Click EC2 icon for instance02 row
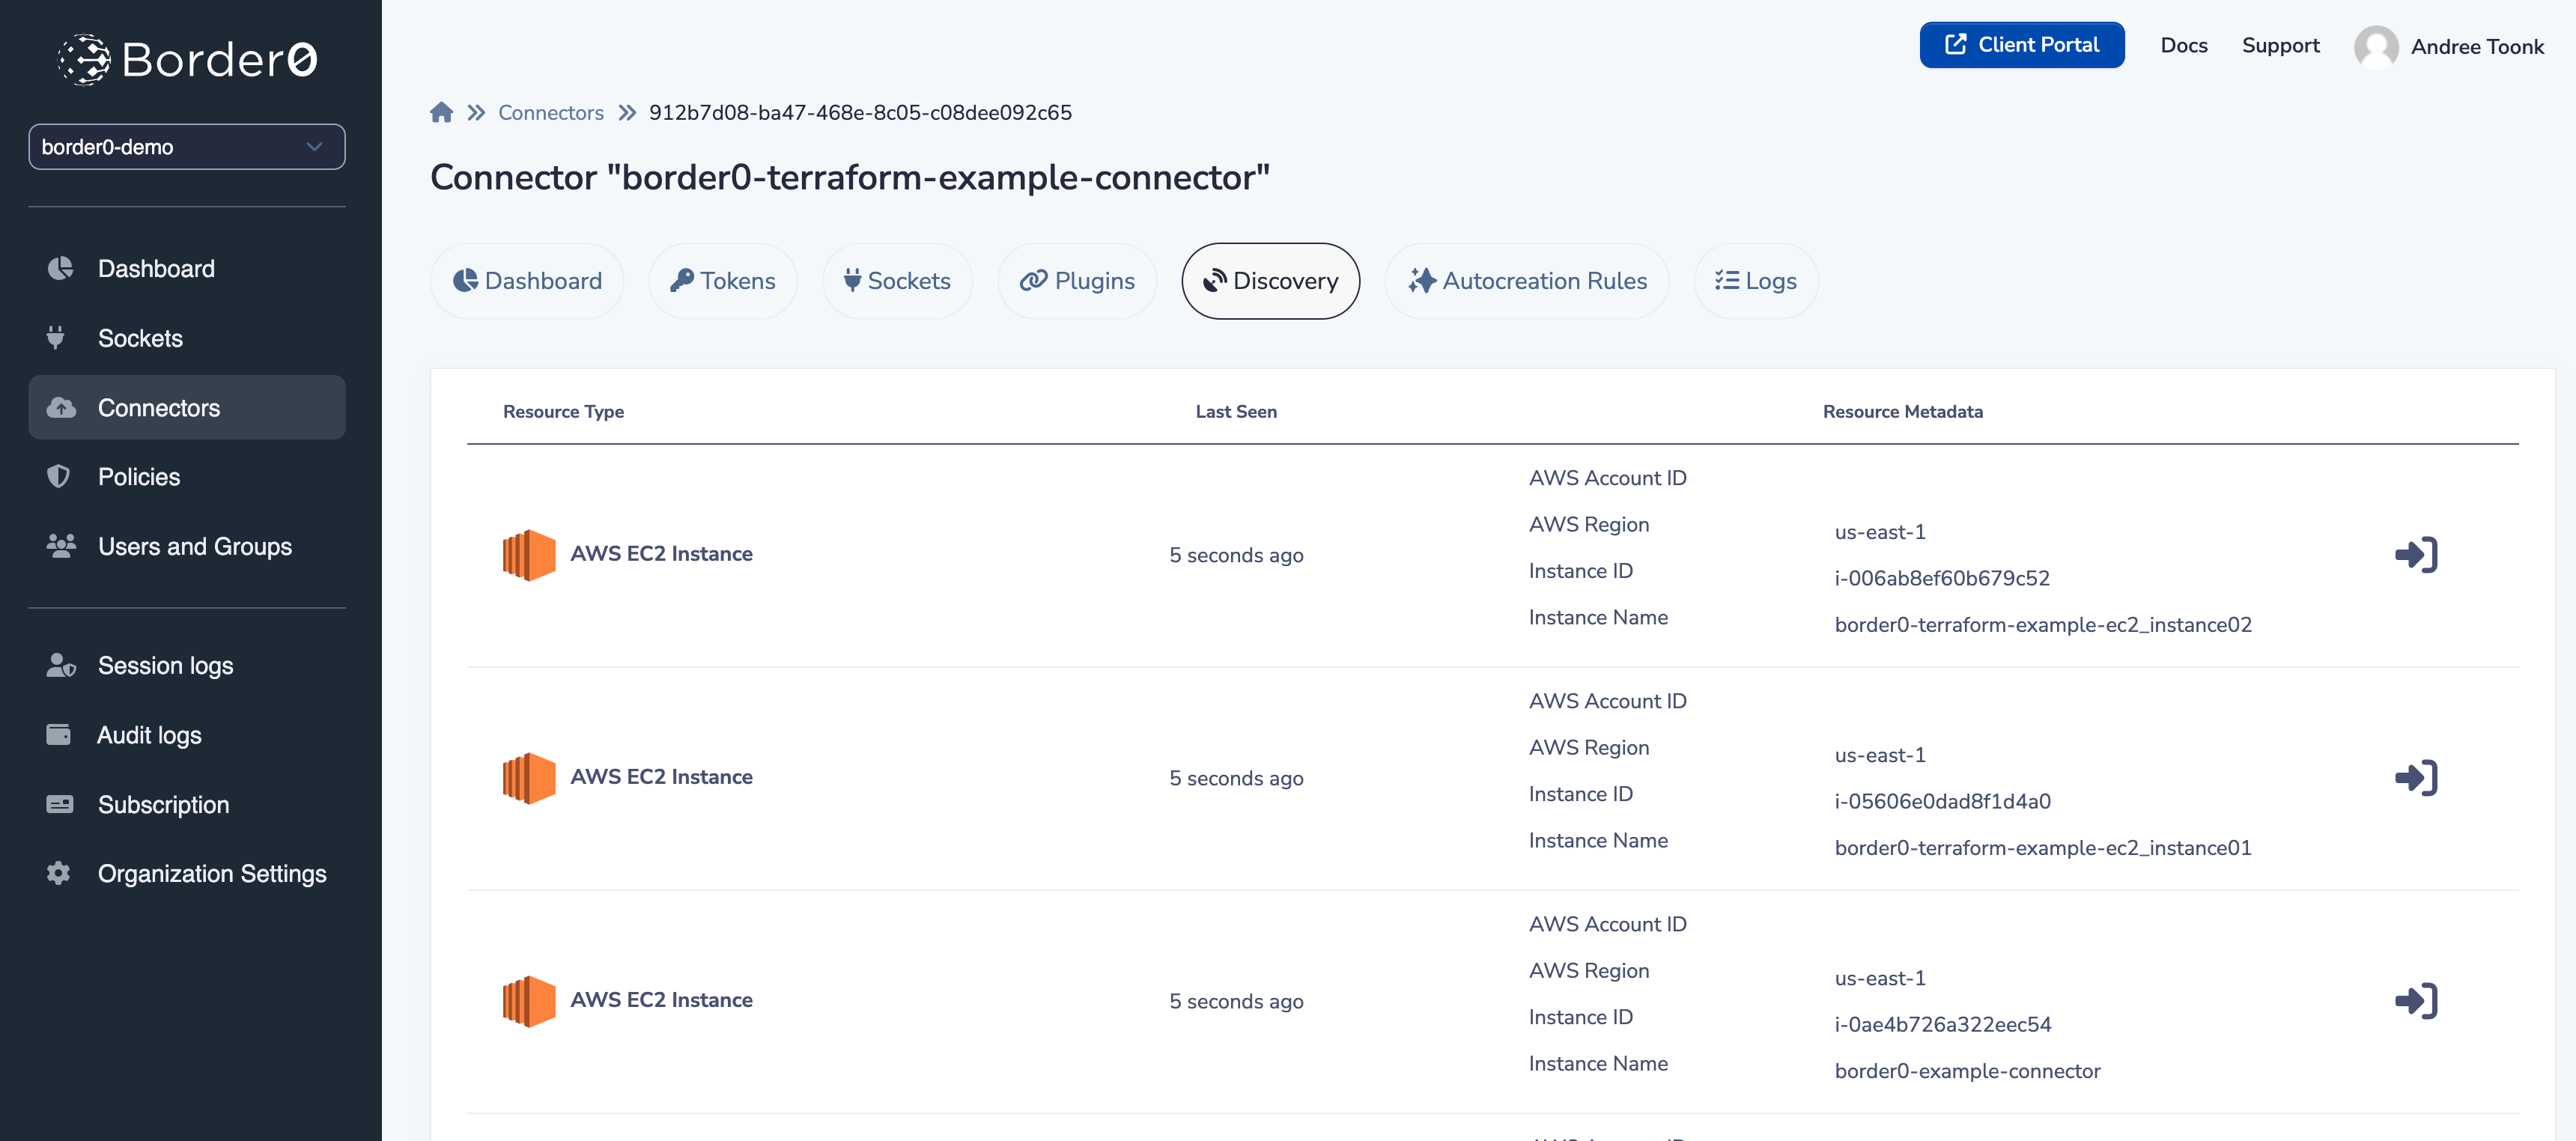2576x1141 pixels. (x=529, y=555)
